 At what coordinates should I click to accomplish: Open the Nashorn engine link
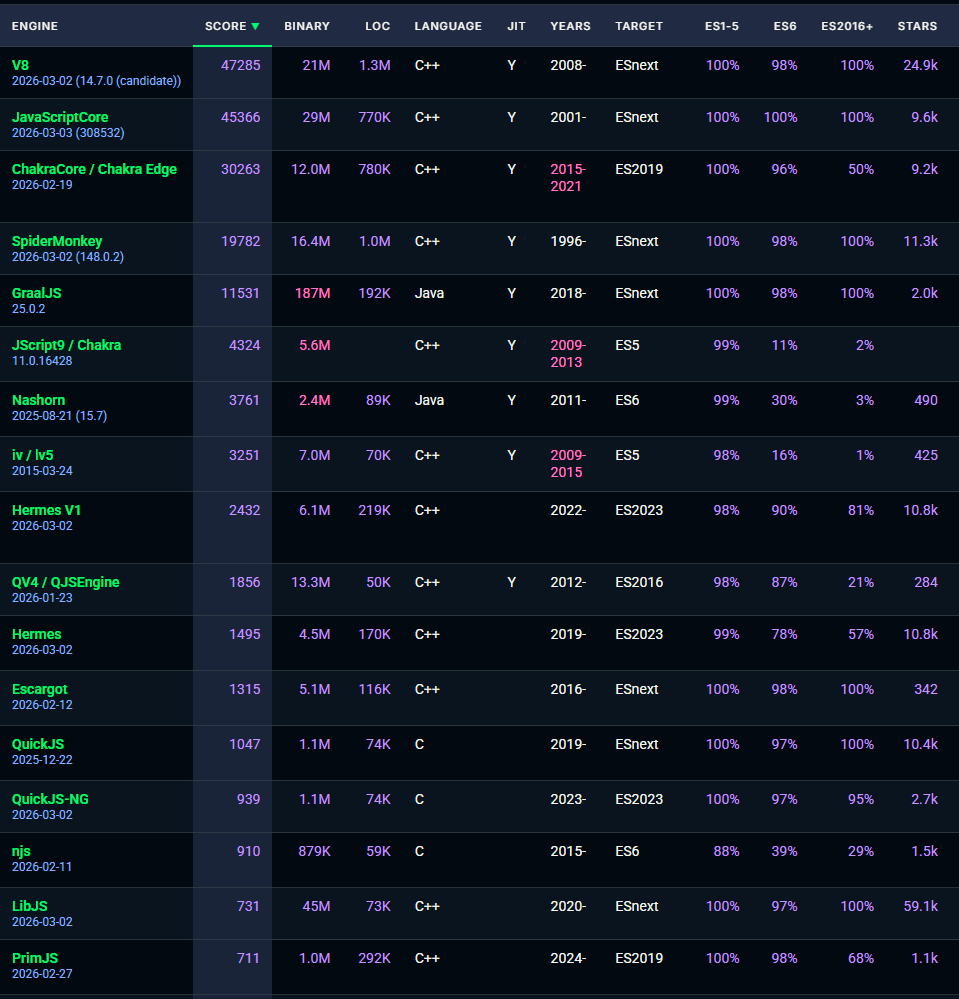pos(38,400)
